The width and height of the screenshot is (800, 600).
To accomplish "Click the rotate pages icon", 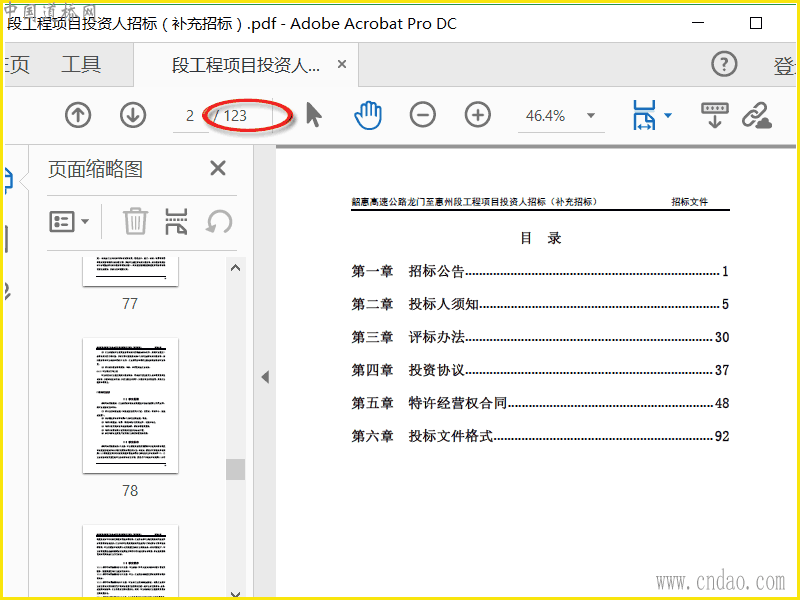I will (219, 221).
